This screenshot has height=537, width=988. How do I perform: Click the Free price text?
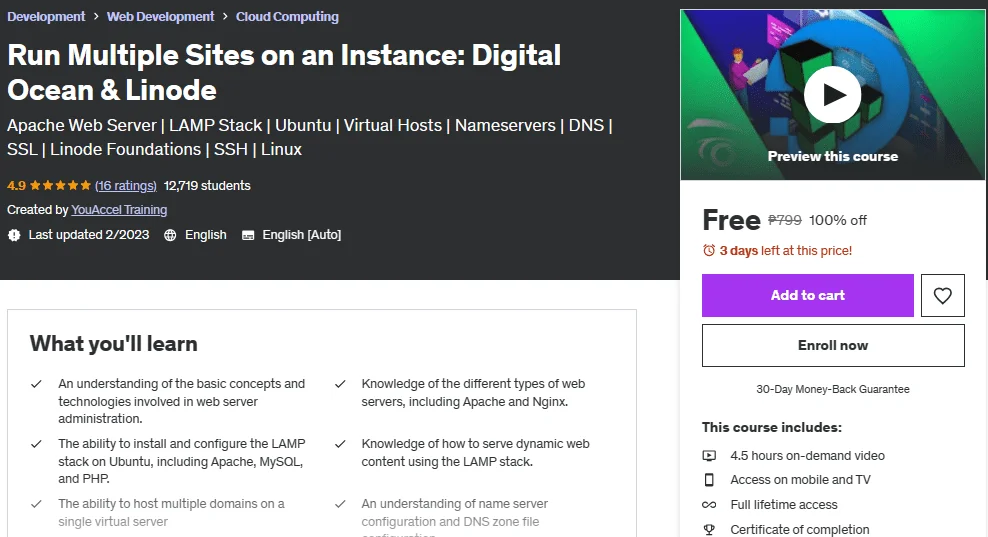point(732,220)
